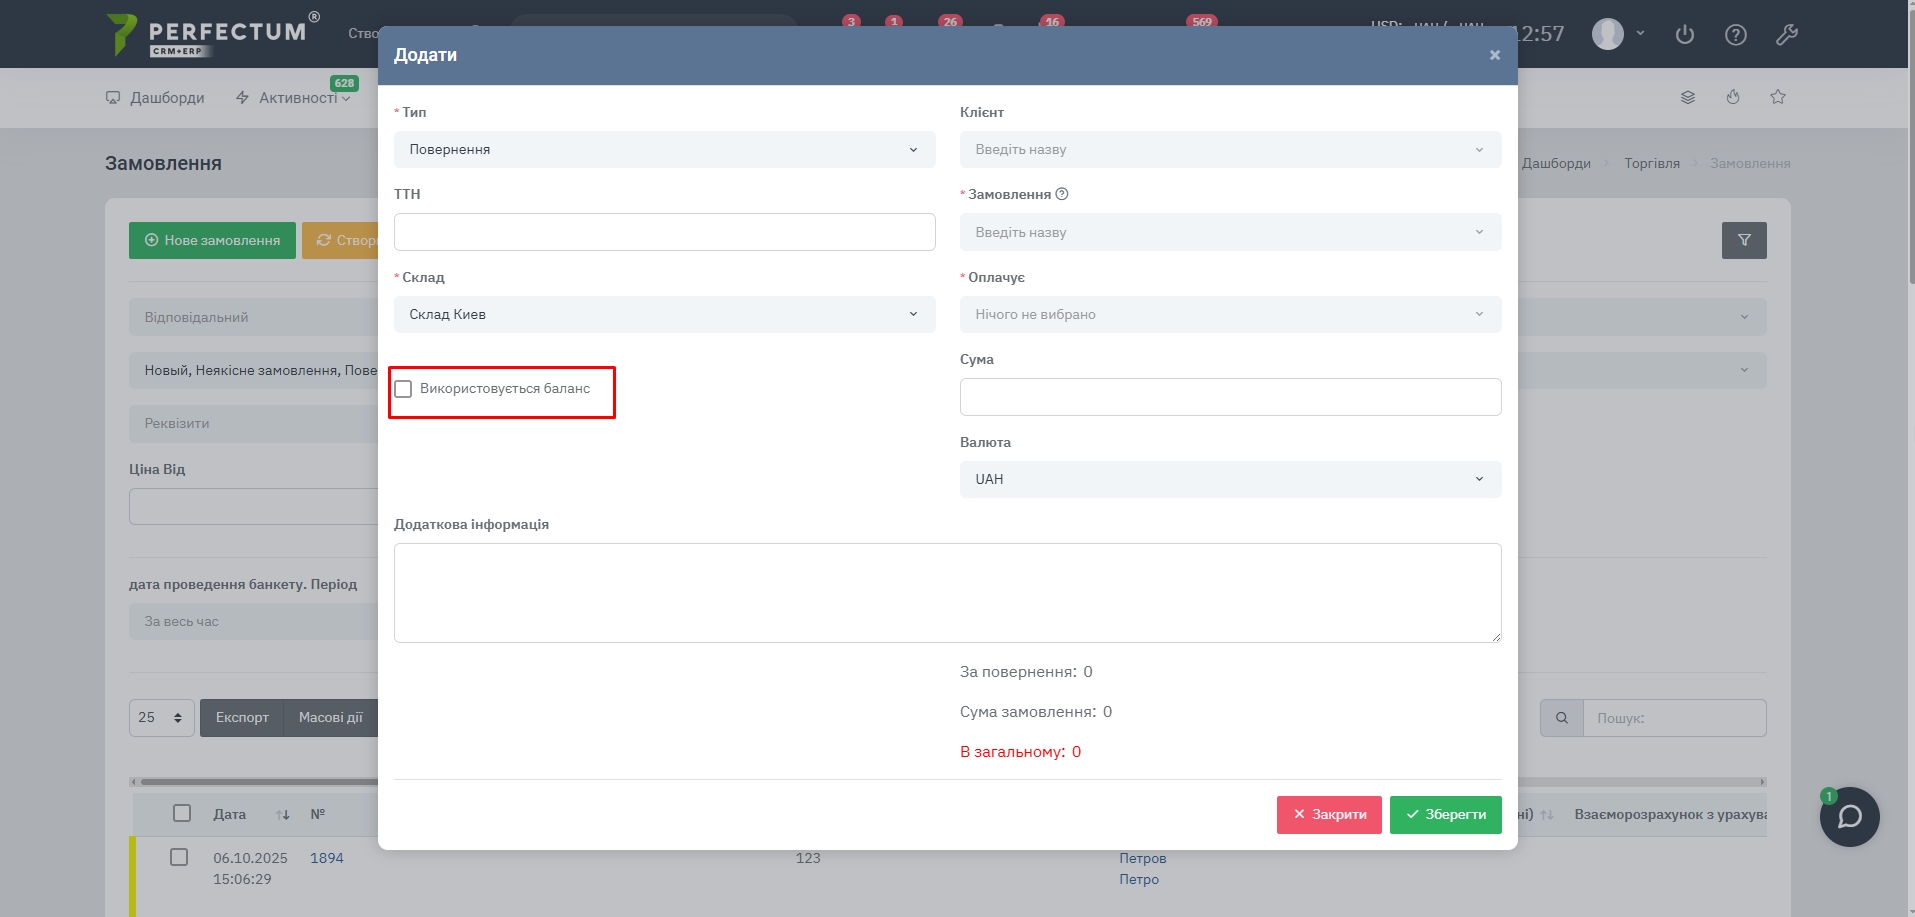Screen dimensions: 1915x917
Task: Open the help question mark icon
Action: point(1736,35)
